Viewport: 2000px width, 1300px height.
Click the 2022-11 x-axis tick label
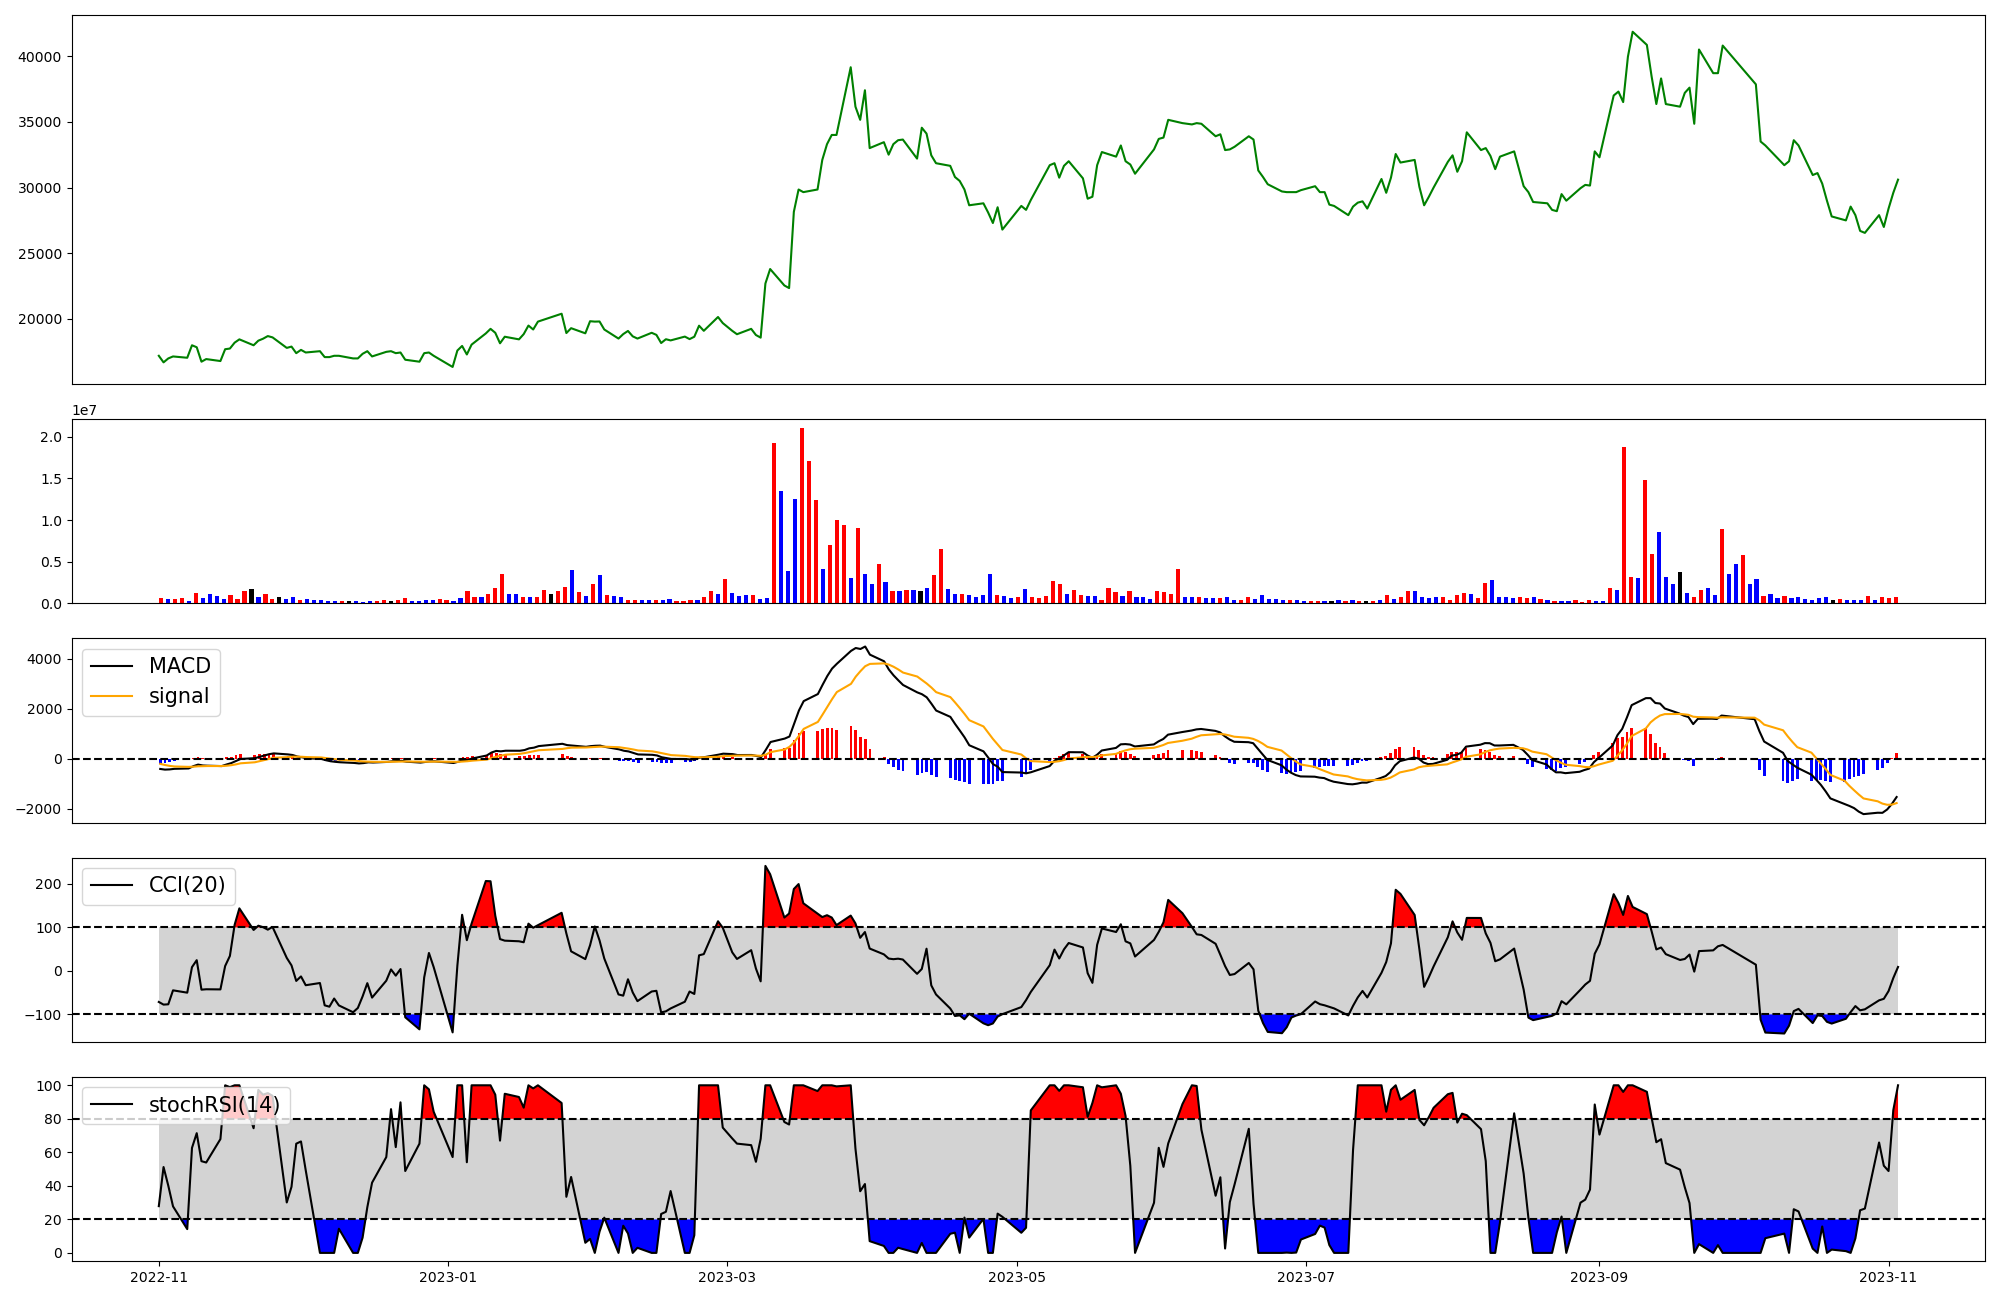[x=159, y=1277]
